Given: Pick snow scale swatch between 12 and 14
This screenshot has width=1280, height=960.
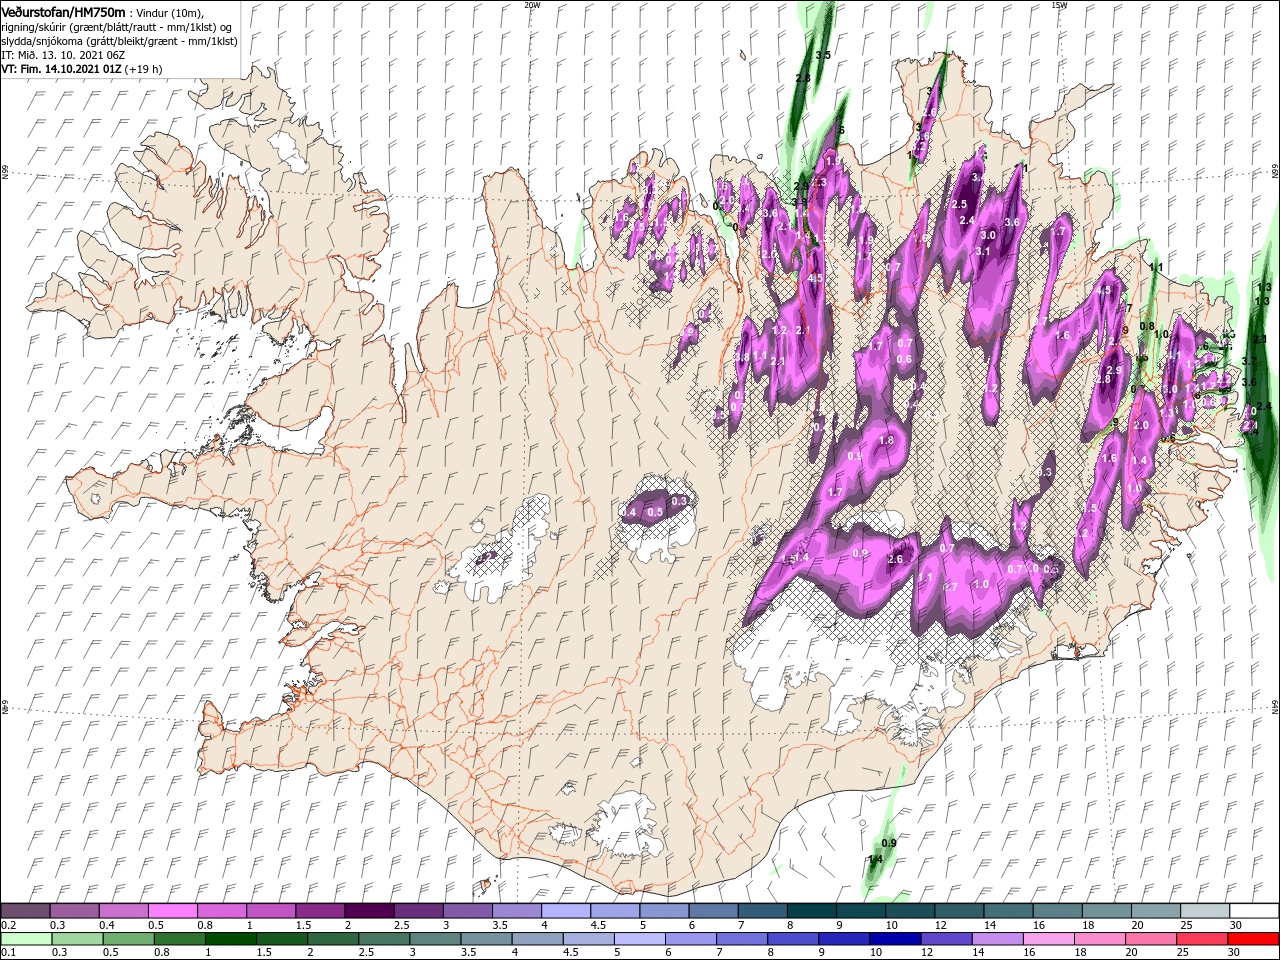Looking at the screenshot, I should click(x=957, y=910).
